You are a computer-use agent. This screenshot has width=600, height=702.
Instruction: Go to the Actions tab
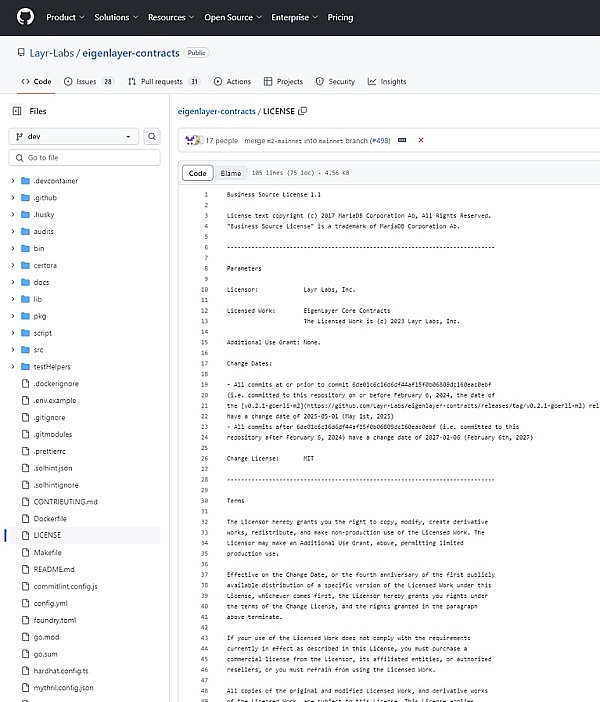[231, 81]
